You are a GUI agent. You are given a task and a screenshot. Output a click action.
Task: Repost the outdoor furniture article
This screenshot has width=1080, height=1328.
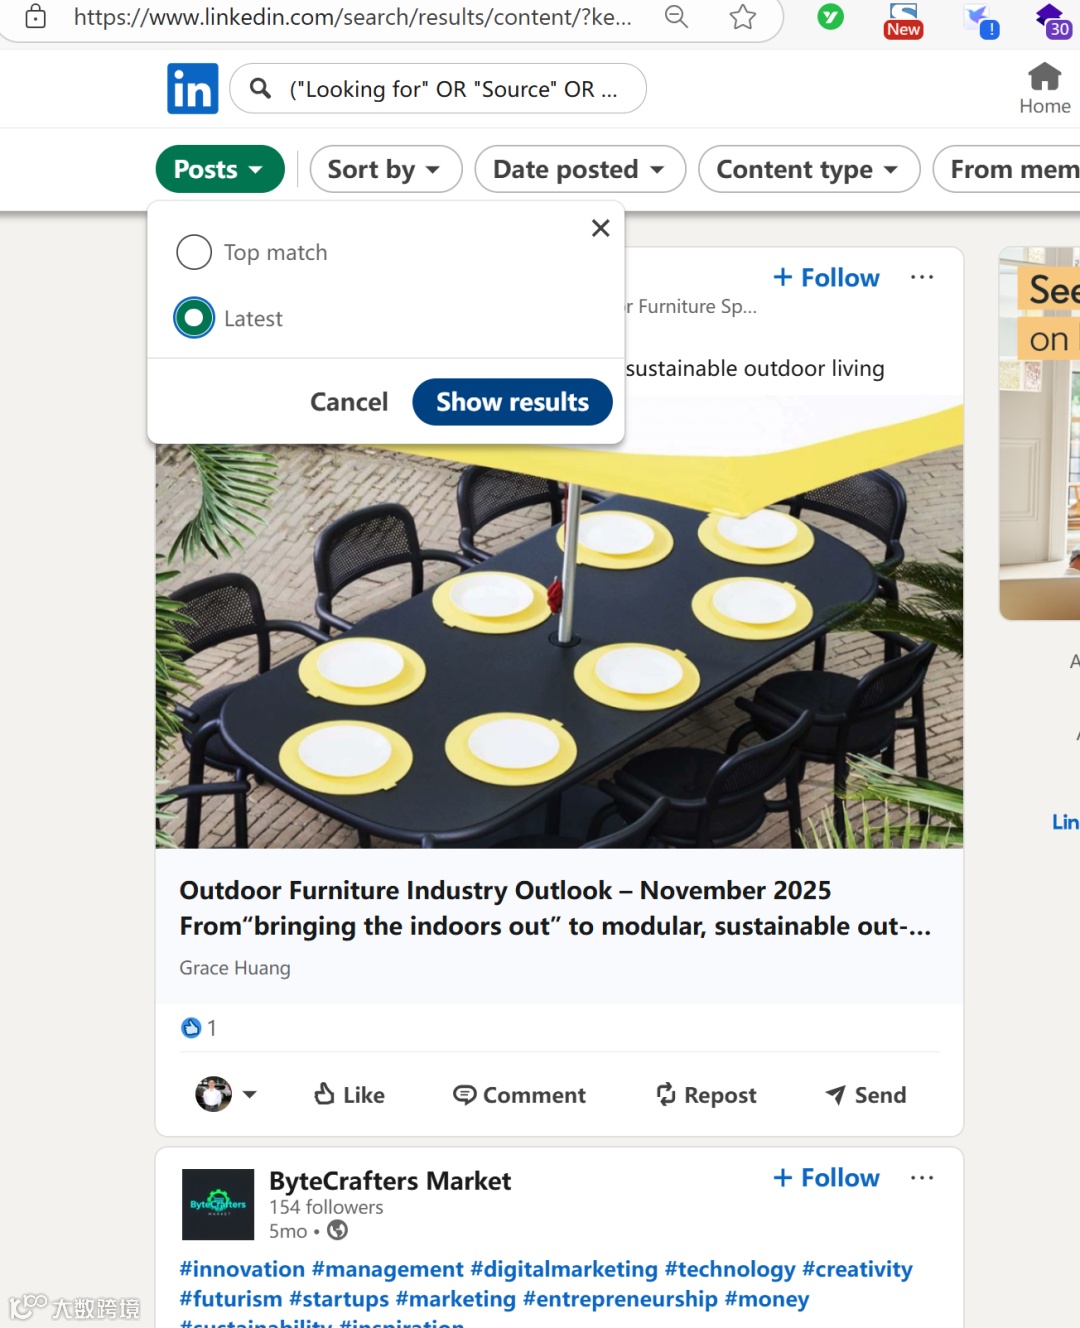706,1095
